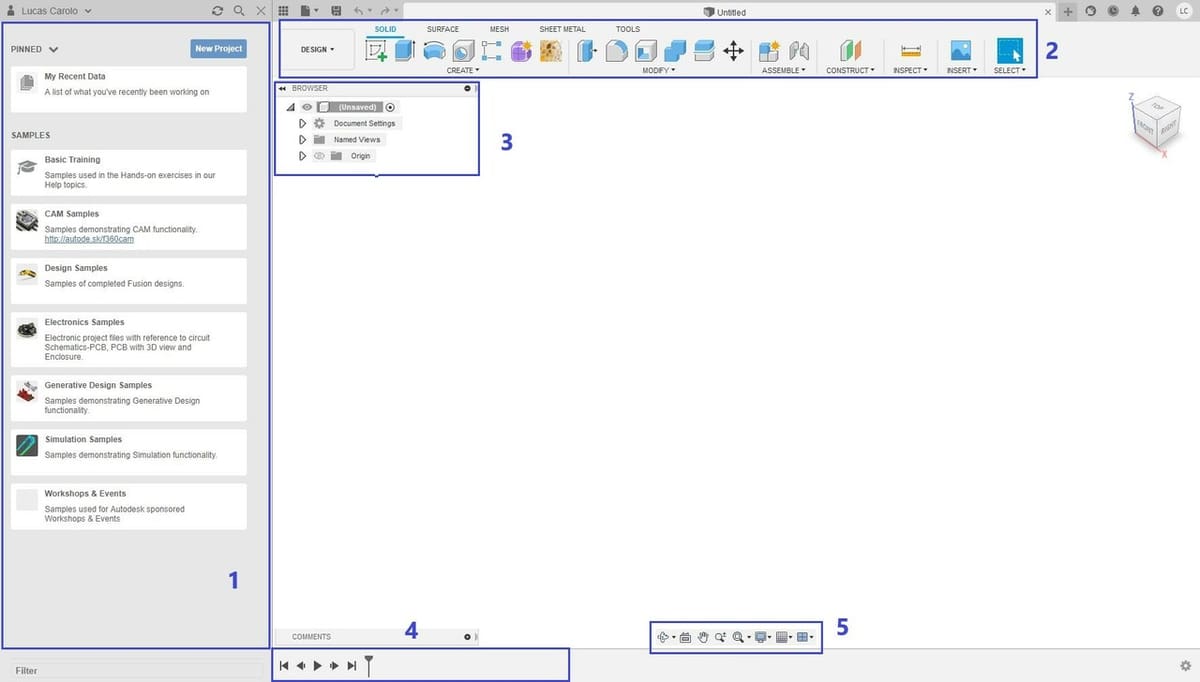Save the document with the Save icon

336,11
